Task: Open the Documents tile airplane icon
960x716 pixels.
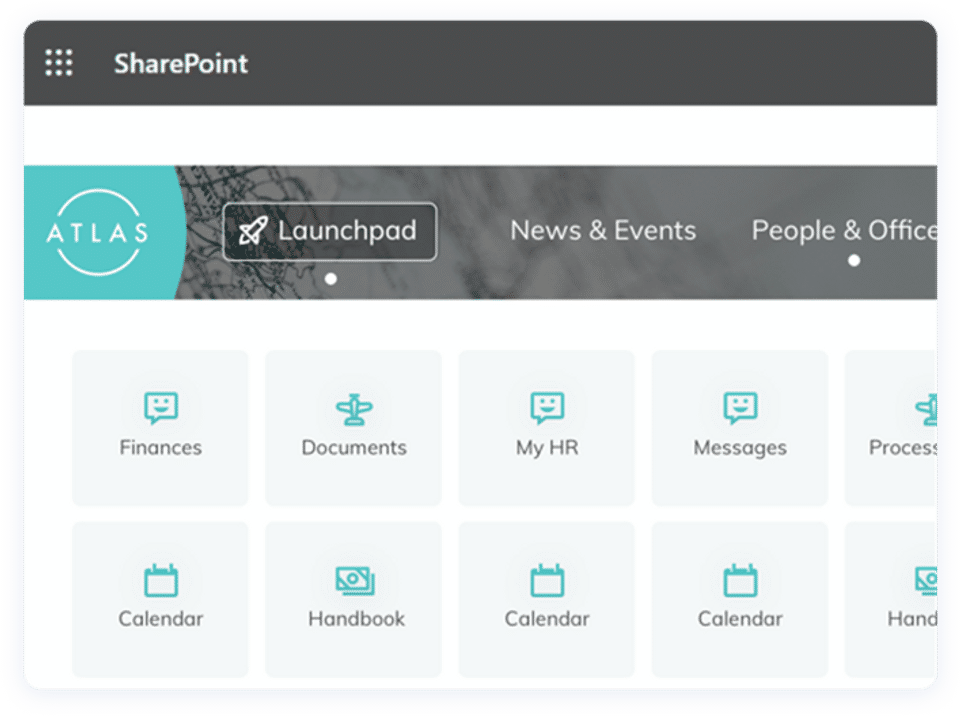Action: pos(354,409)
